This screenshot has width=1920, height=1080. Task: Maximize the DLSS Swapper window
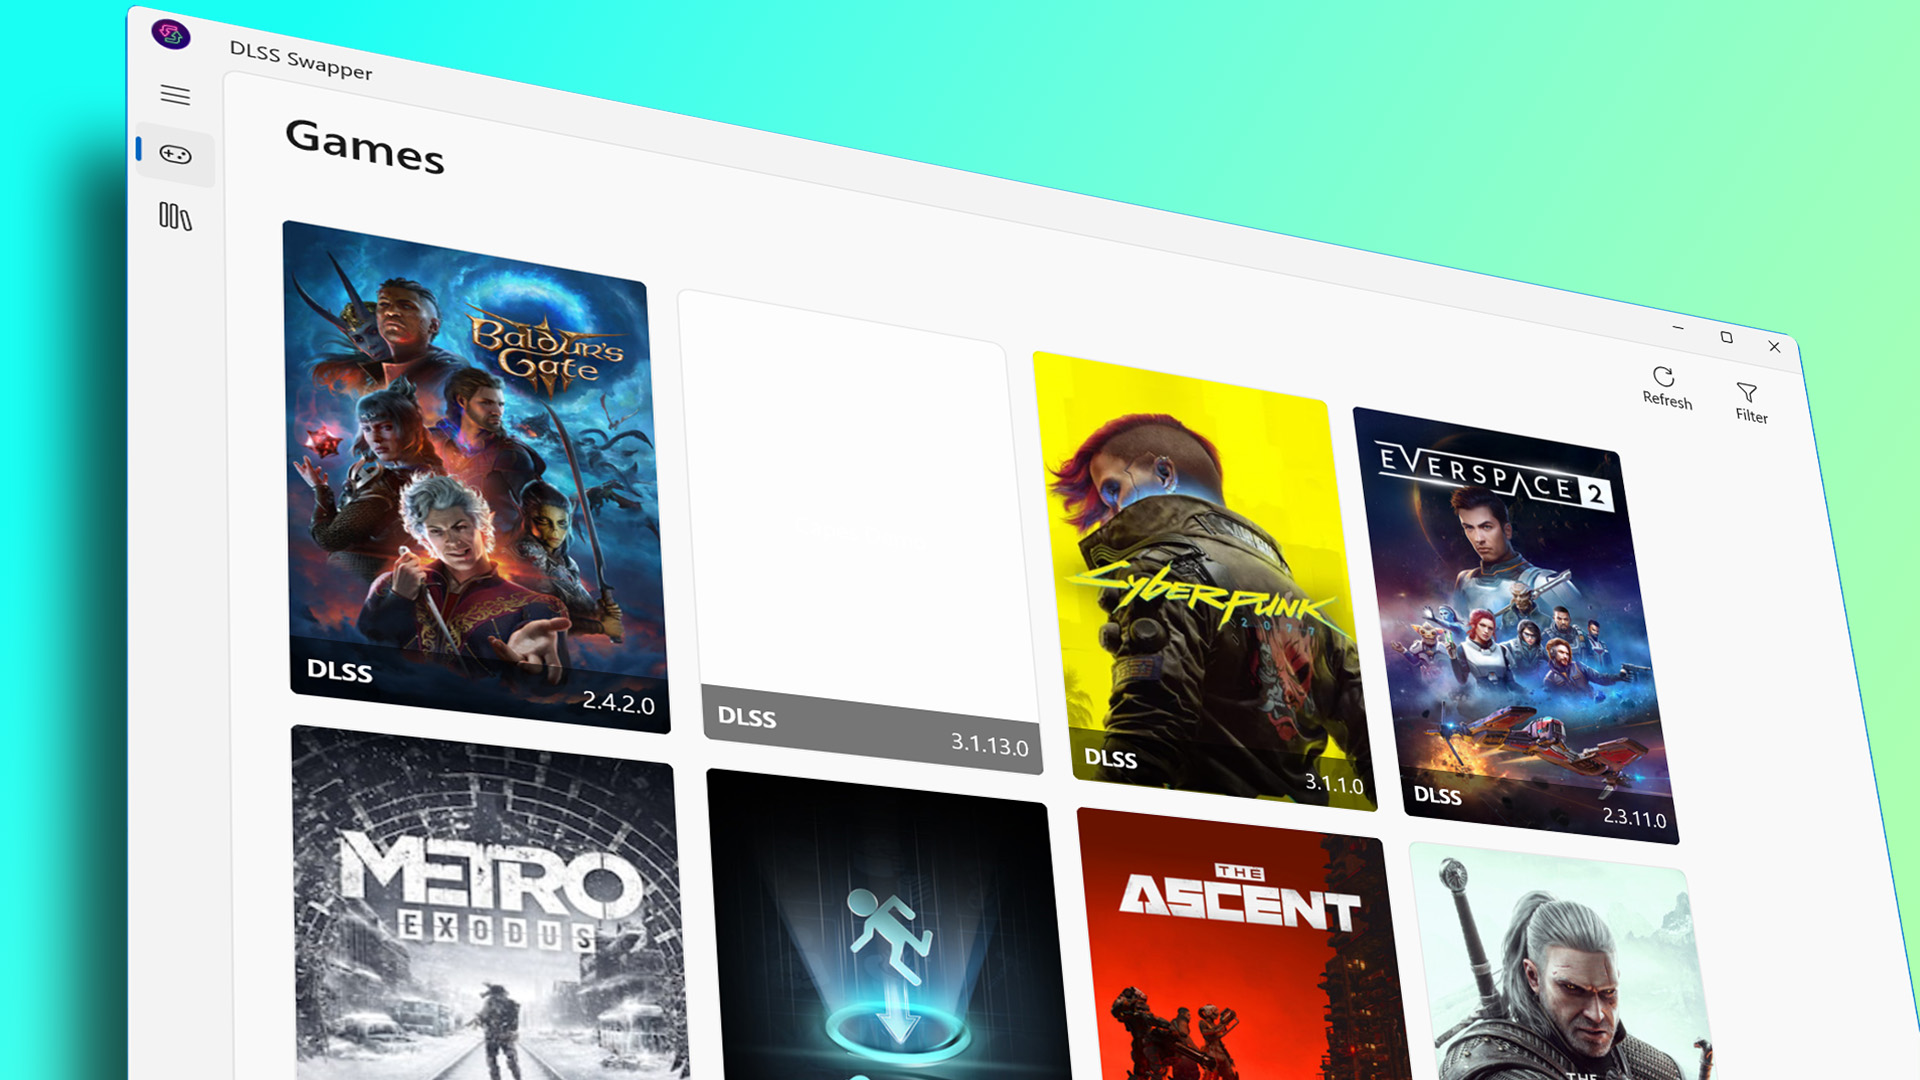(x=1726, y=337)
